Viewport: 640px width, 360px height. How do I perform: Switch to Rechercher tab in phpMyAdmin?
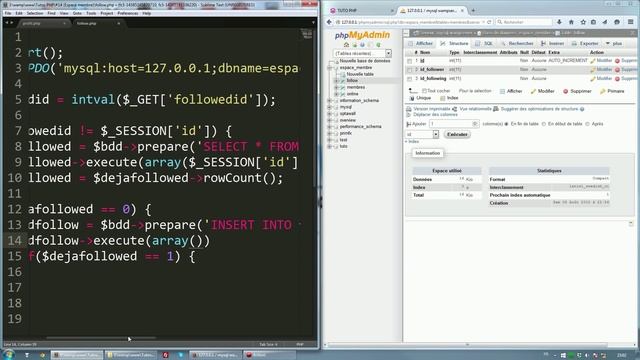[517, 44]
